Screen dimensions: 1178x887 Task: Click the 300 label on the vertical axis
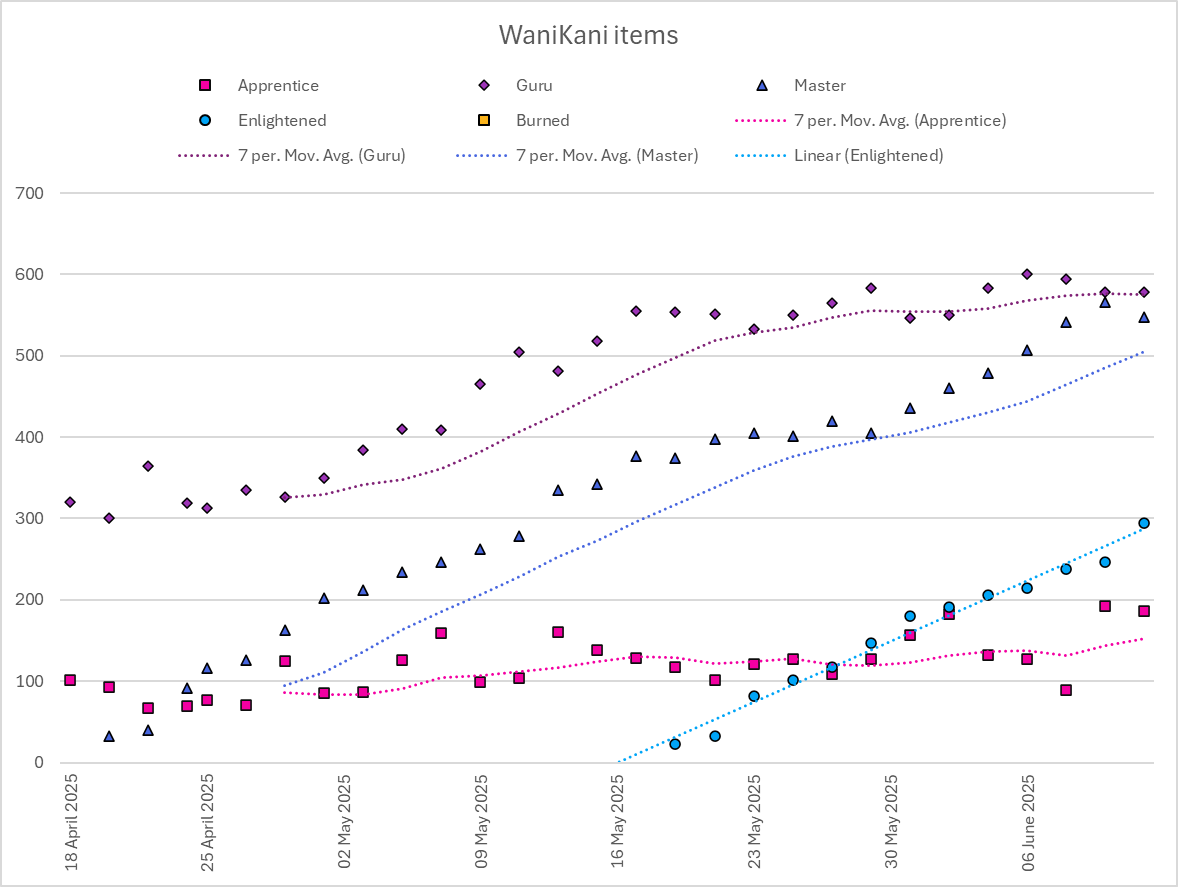pyautogui.click(x=29, y=518)
